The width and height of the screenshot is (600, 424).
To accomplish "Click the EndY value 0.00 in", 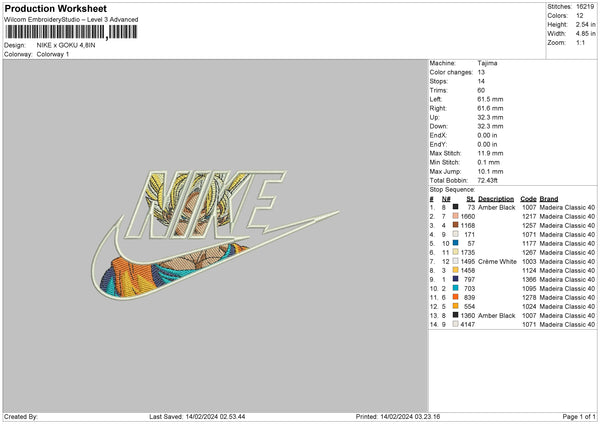I will pos(488,144).
